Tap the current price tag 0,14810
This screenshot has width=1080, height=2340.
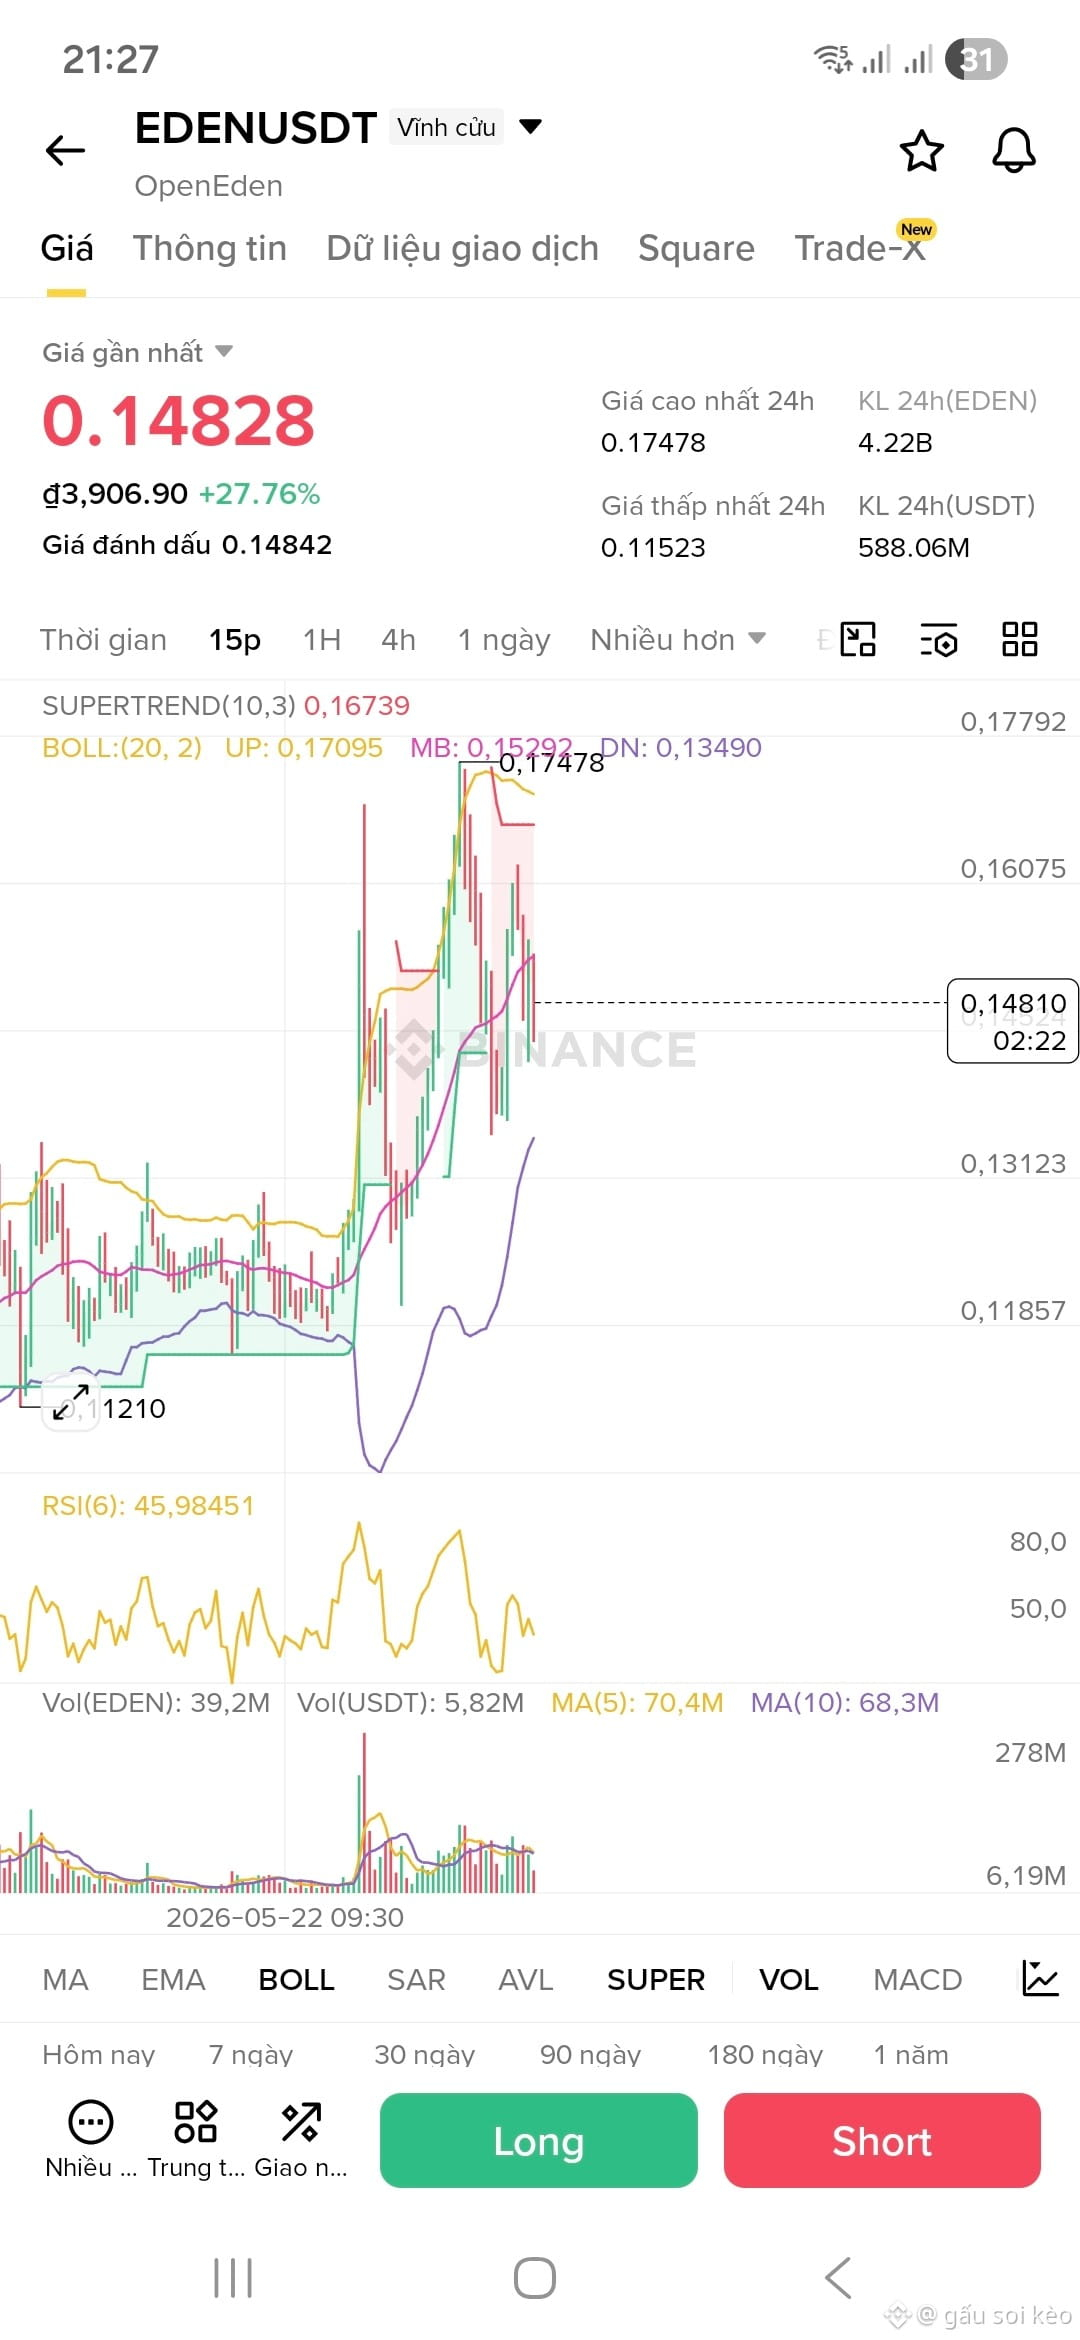1012,1020
